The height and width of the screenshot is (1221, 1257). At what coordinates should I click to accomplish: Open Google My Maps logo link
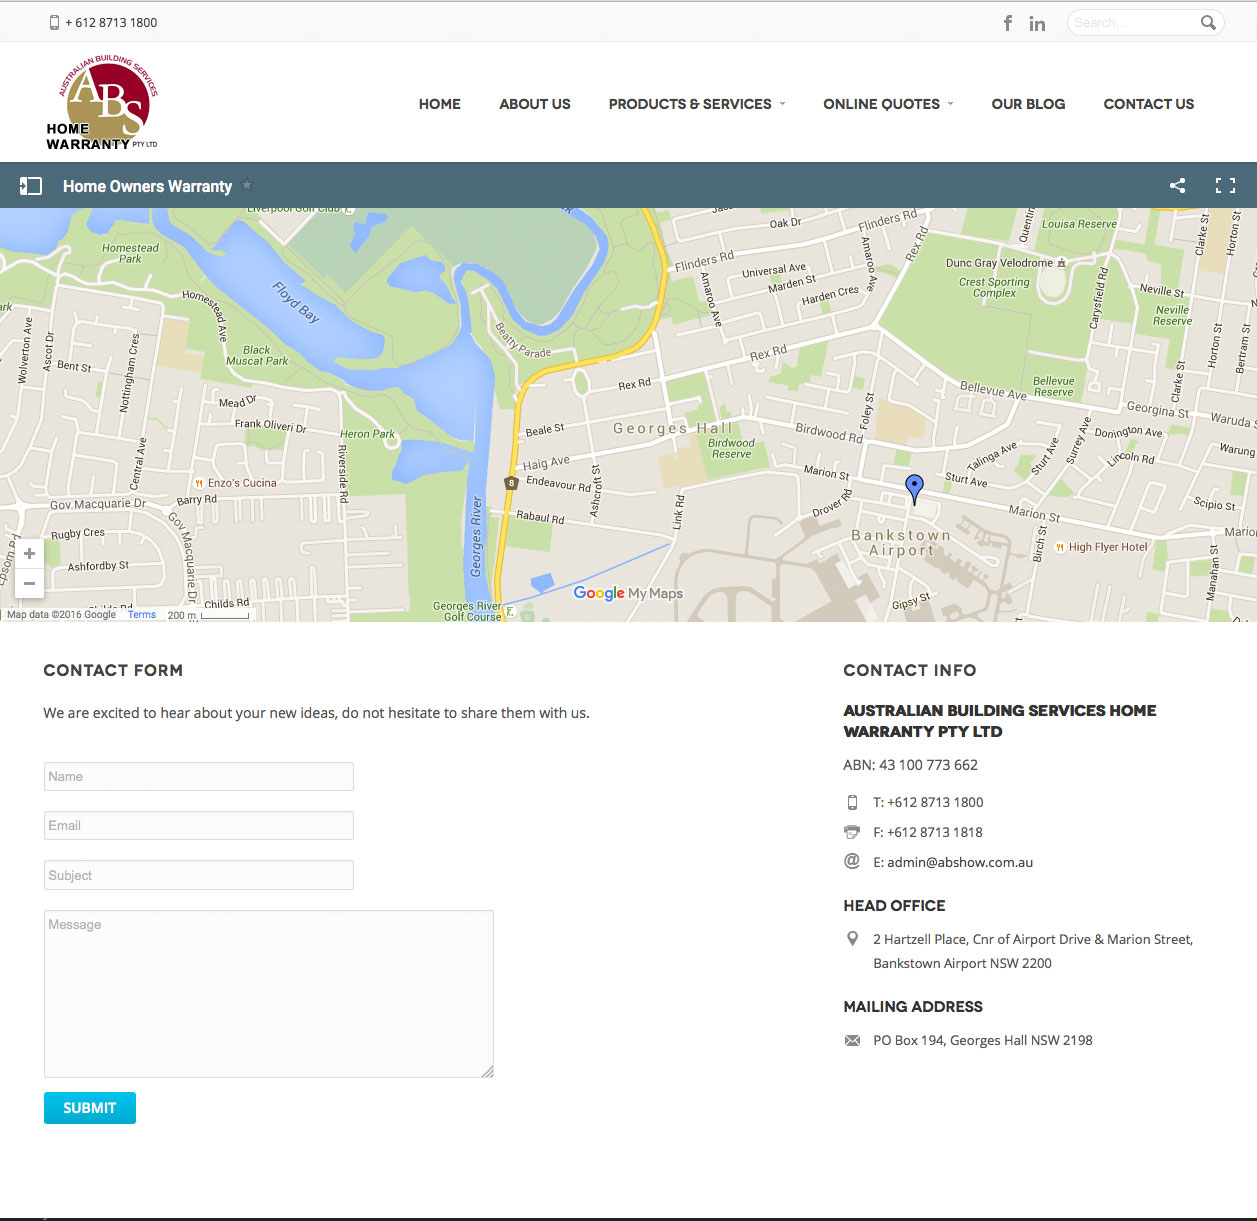pyautogui.click(x=628, y=593)
